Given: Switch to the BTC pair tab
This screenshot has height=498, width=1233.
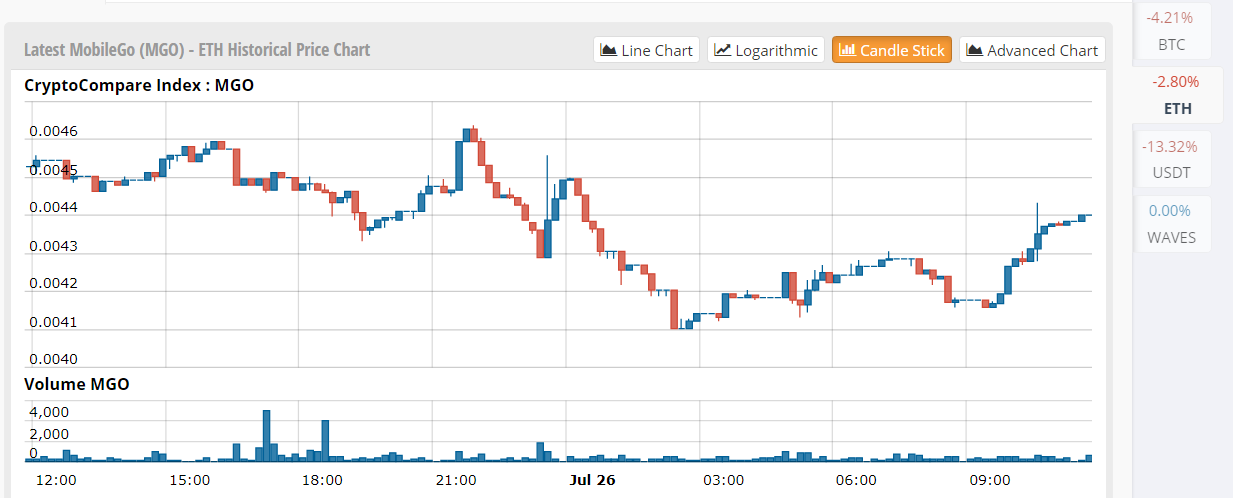Looking at the screenshot, I should [x=1171, y=31].
